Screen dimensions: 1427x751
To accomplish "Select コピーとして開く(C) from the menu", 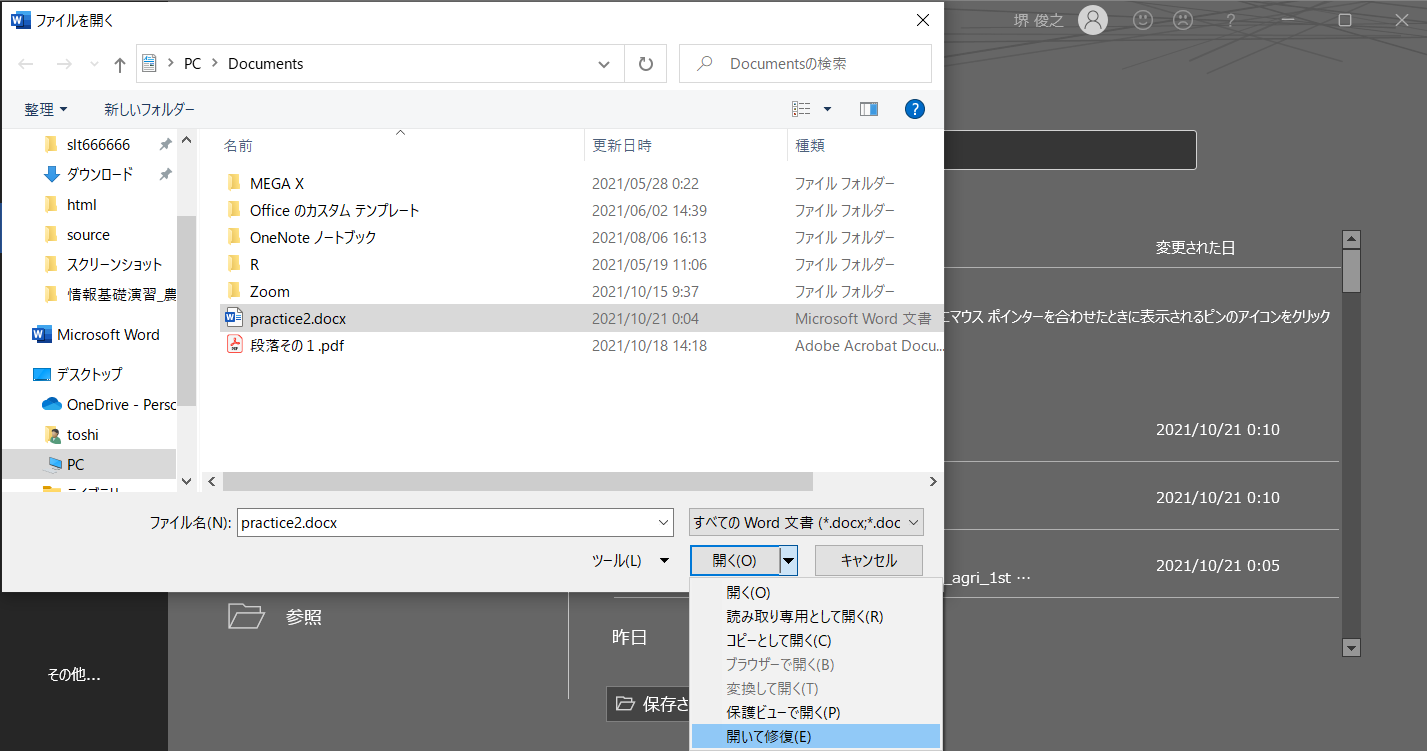I will point(779,641).
